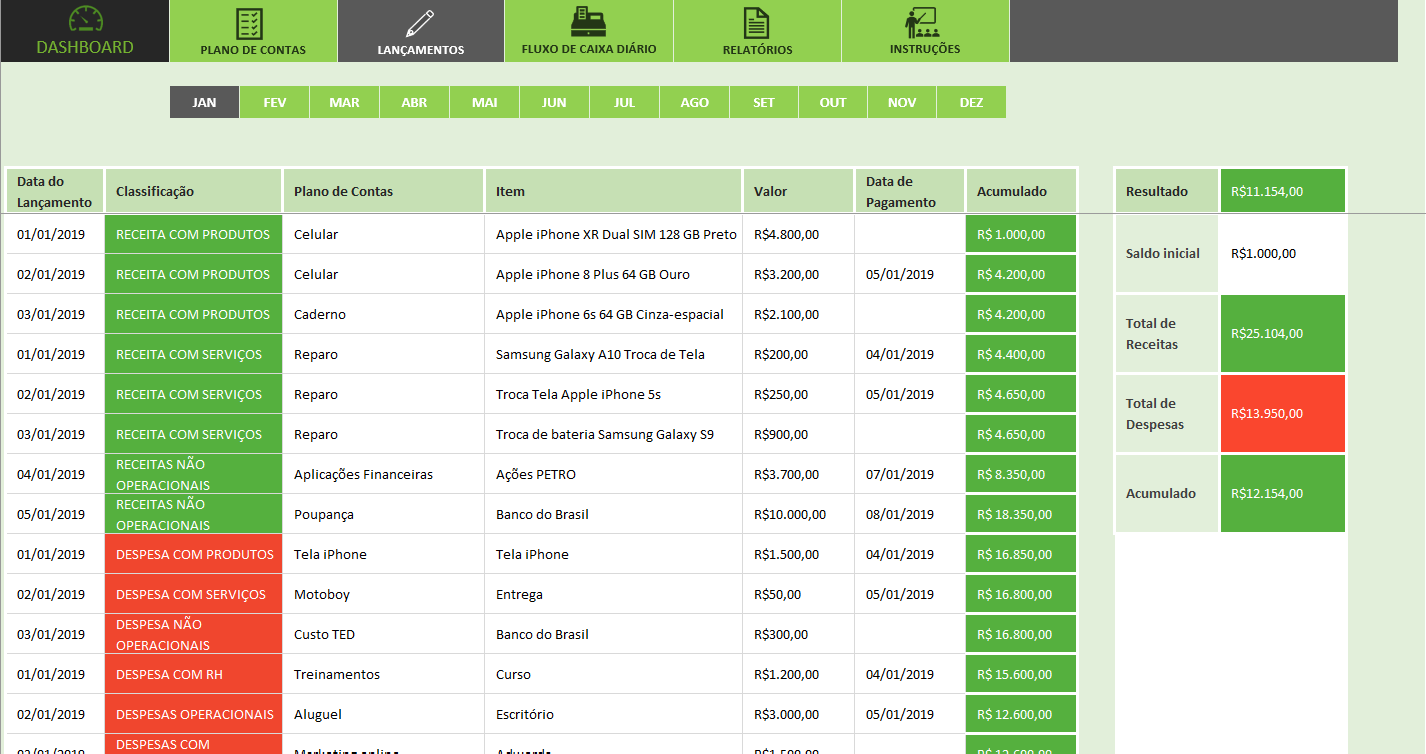Viewport: 1426px width, 754px height.
Task: Select the Apple iPhone 6s Cinza-espacial cell
Action: 614,314
